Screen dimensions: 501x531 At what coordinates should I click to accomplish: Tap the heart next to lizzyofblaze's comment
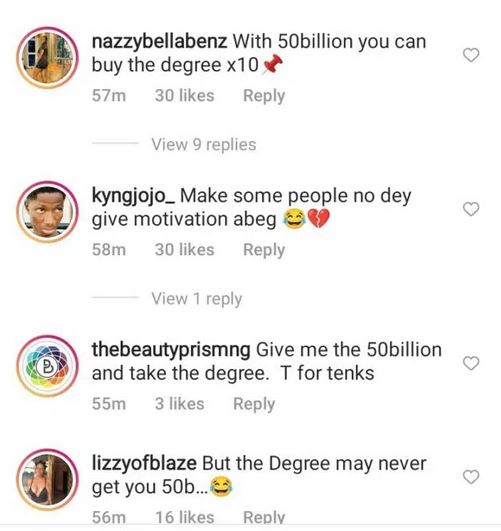click(x=471, y=477)
